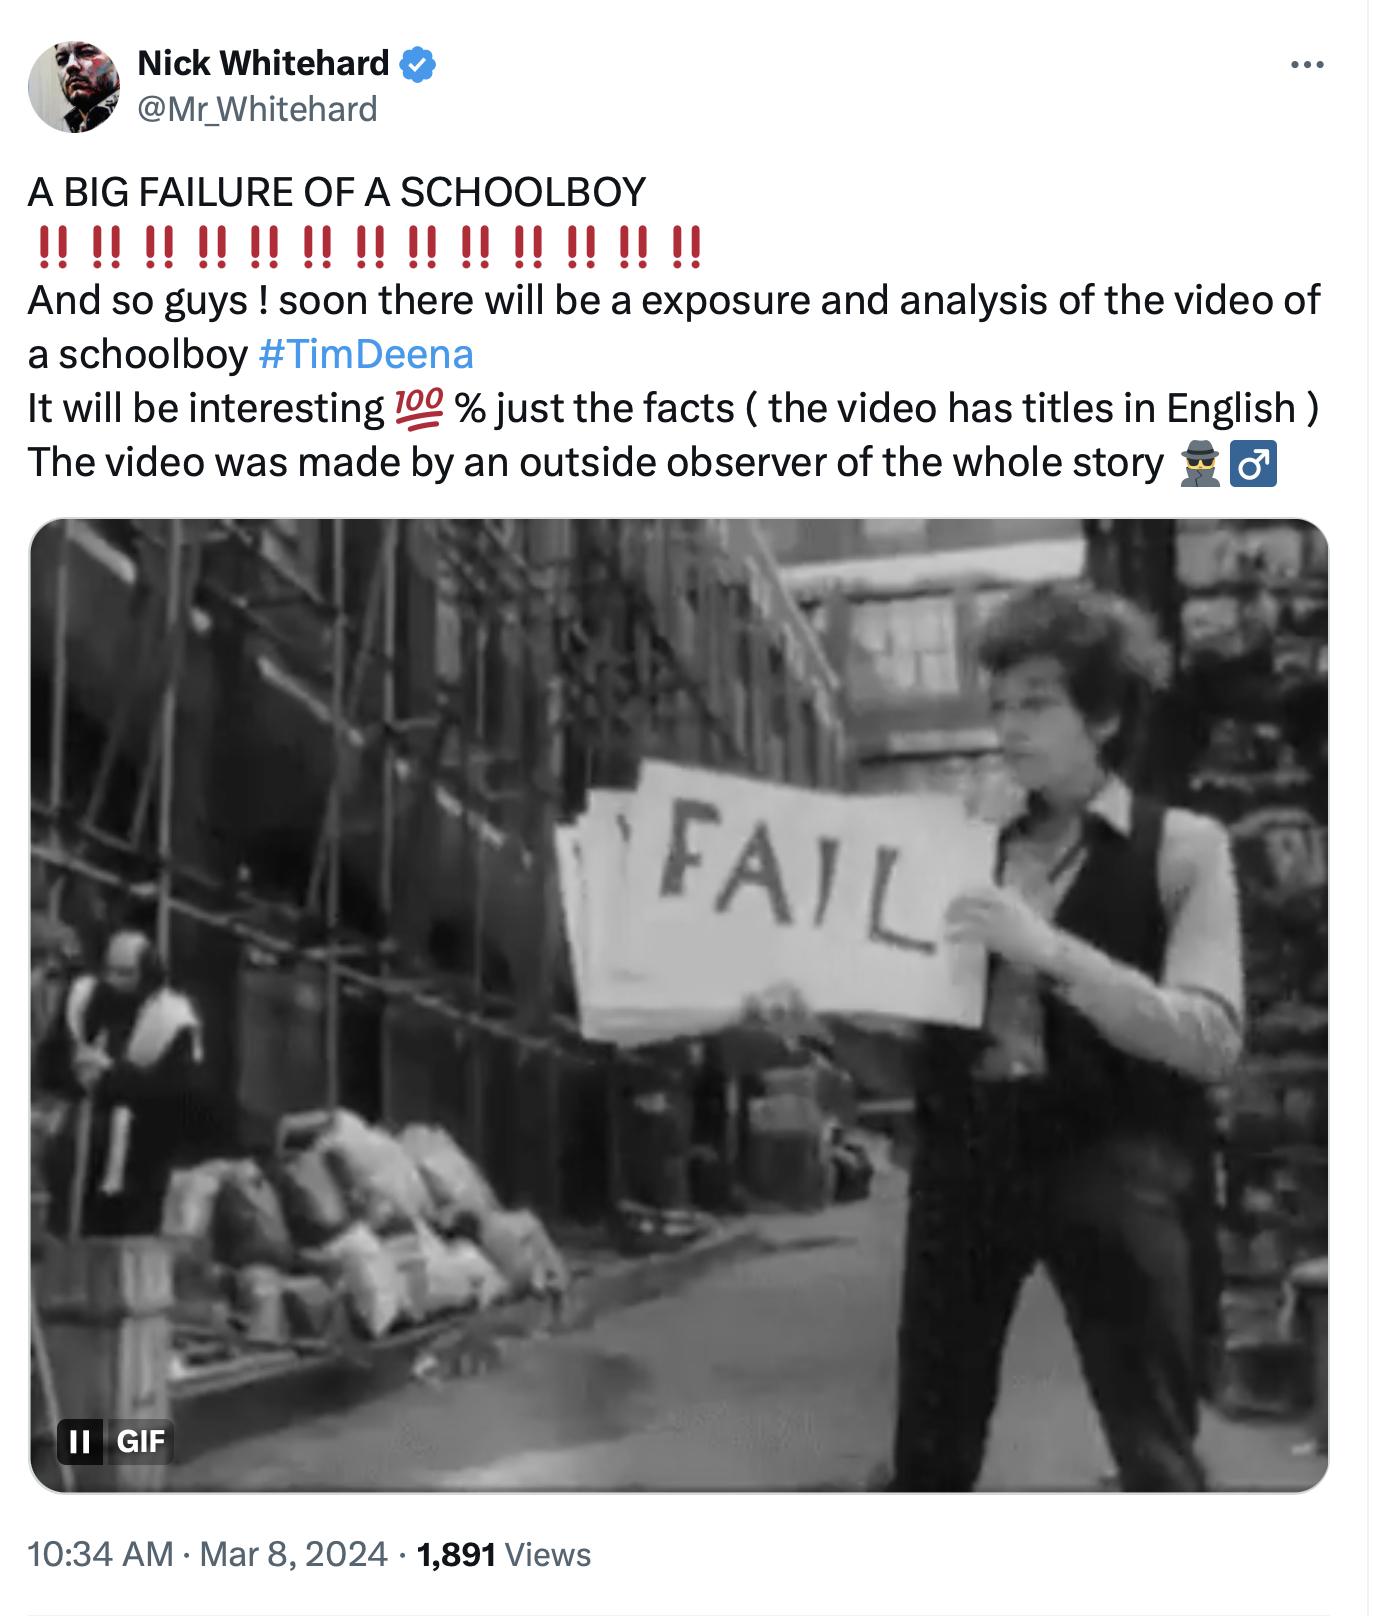Click the Mar 8, 2024 date

pyautogui.click(x=293, y=1554)
